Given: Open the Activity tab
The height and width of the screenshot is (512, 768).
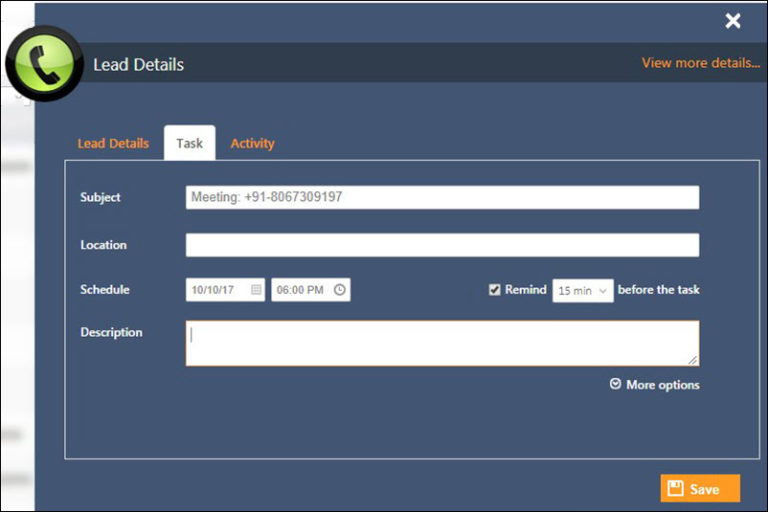Looking at the screenshot, I should [252, 143].
